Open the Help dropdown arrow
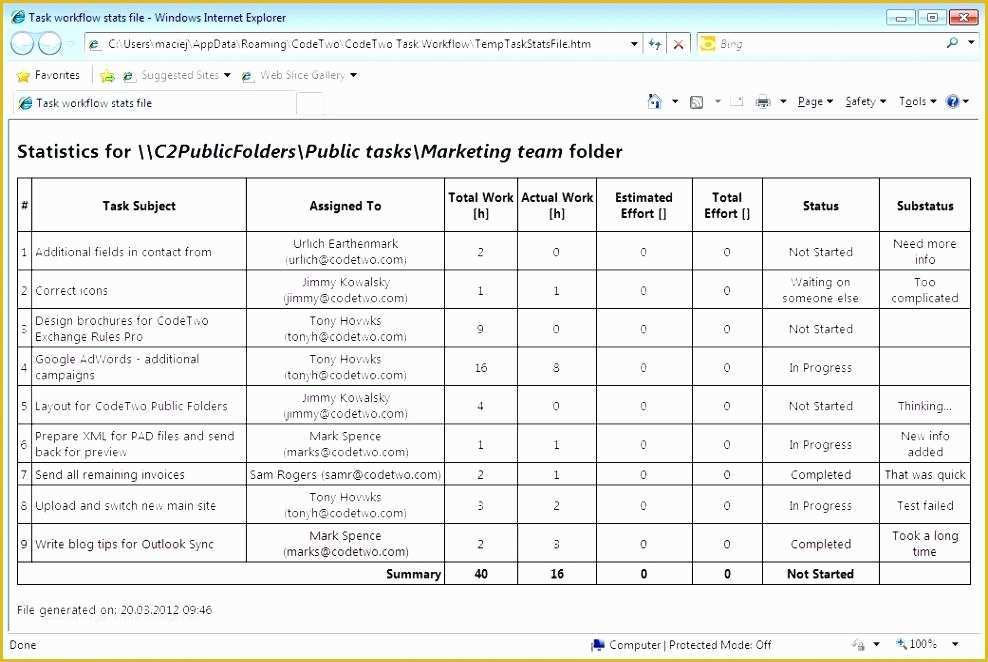Screen dimensions: 988x662 click(965, 101)
